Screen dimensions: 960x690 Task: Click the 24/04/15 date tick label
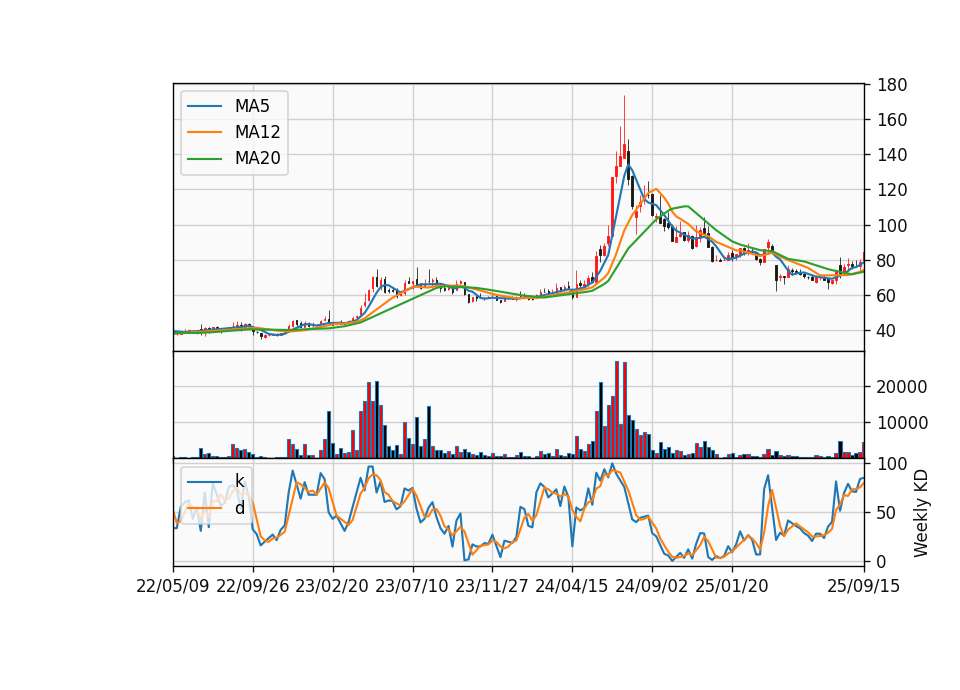pos(572,587)
